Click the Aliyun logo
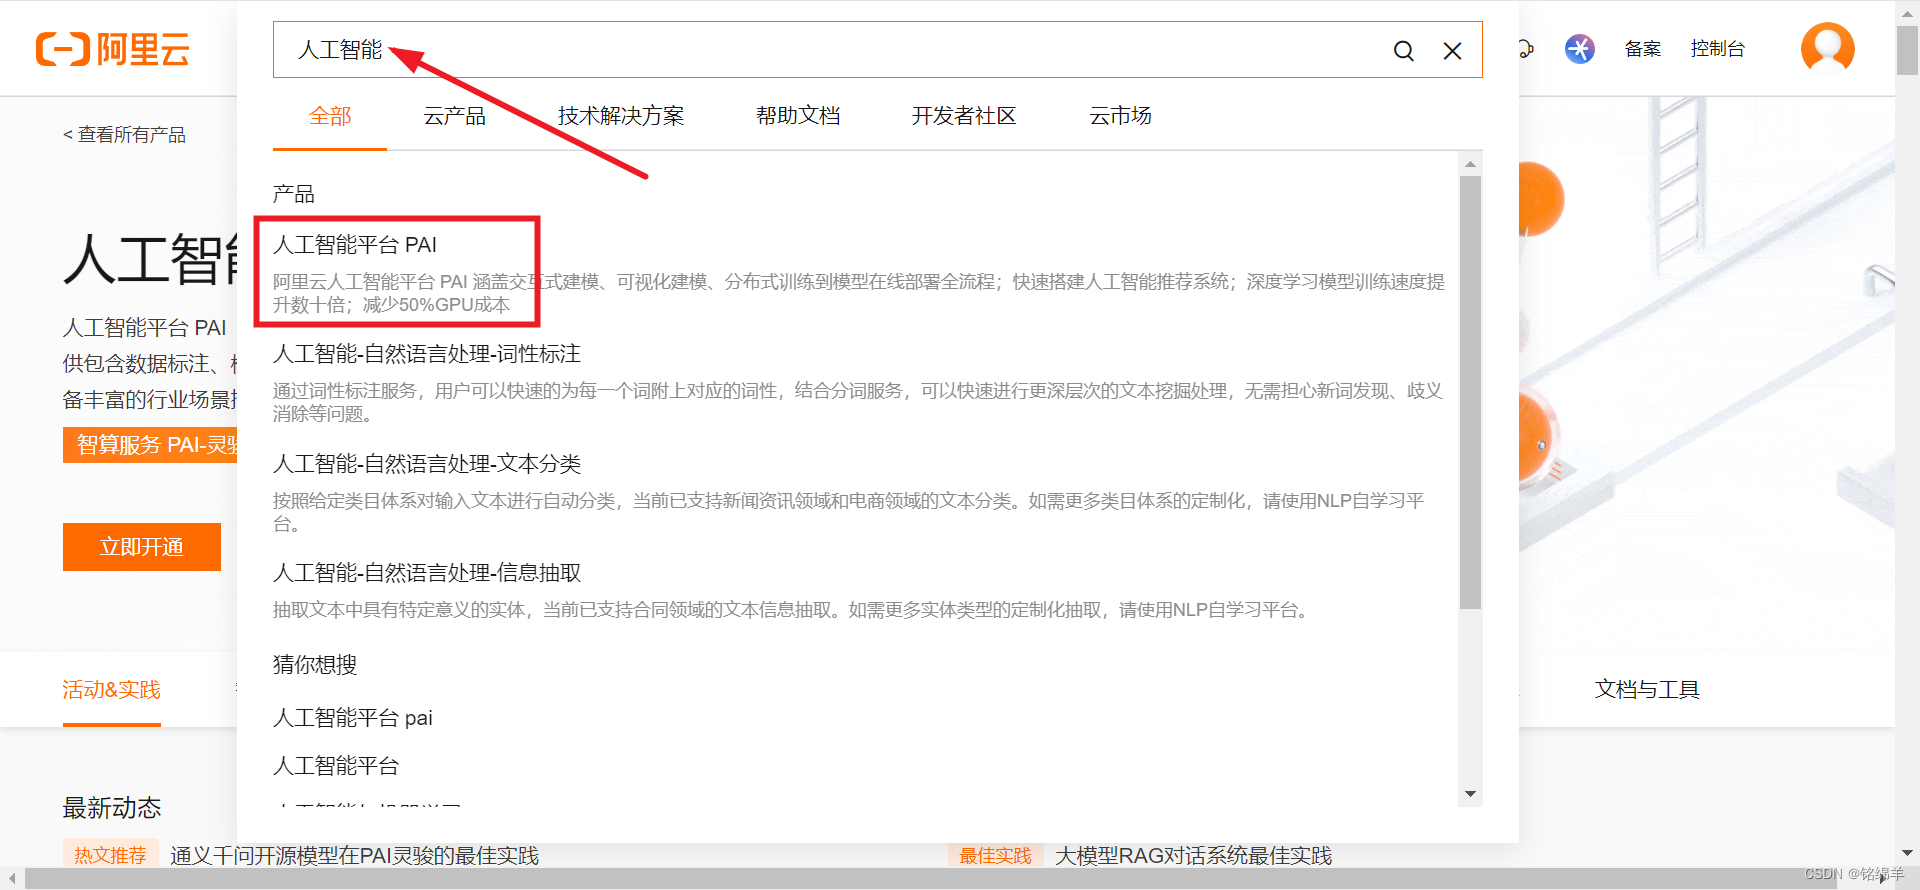This screenshot has height=890, width=1920. [113, 49]
